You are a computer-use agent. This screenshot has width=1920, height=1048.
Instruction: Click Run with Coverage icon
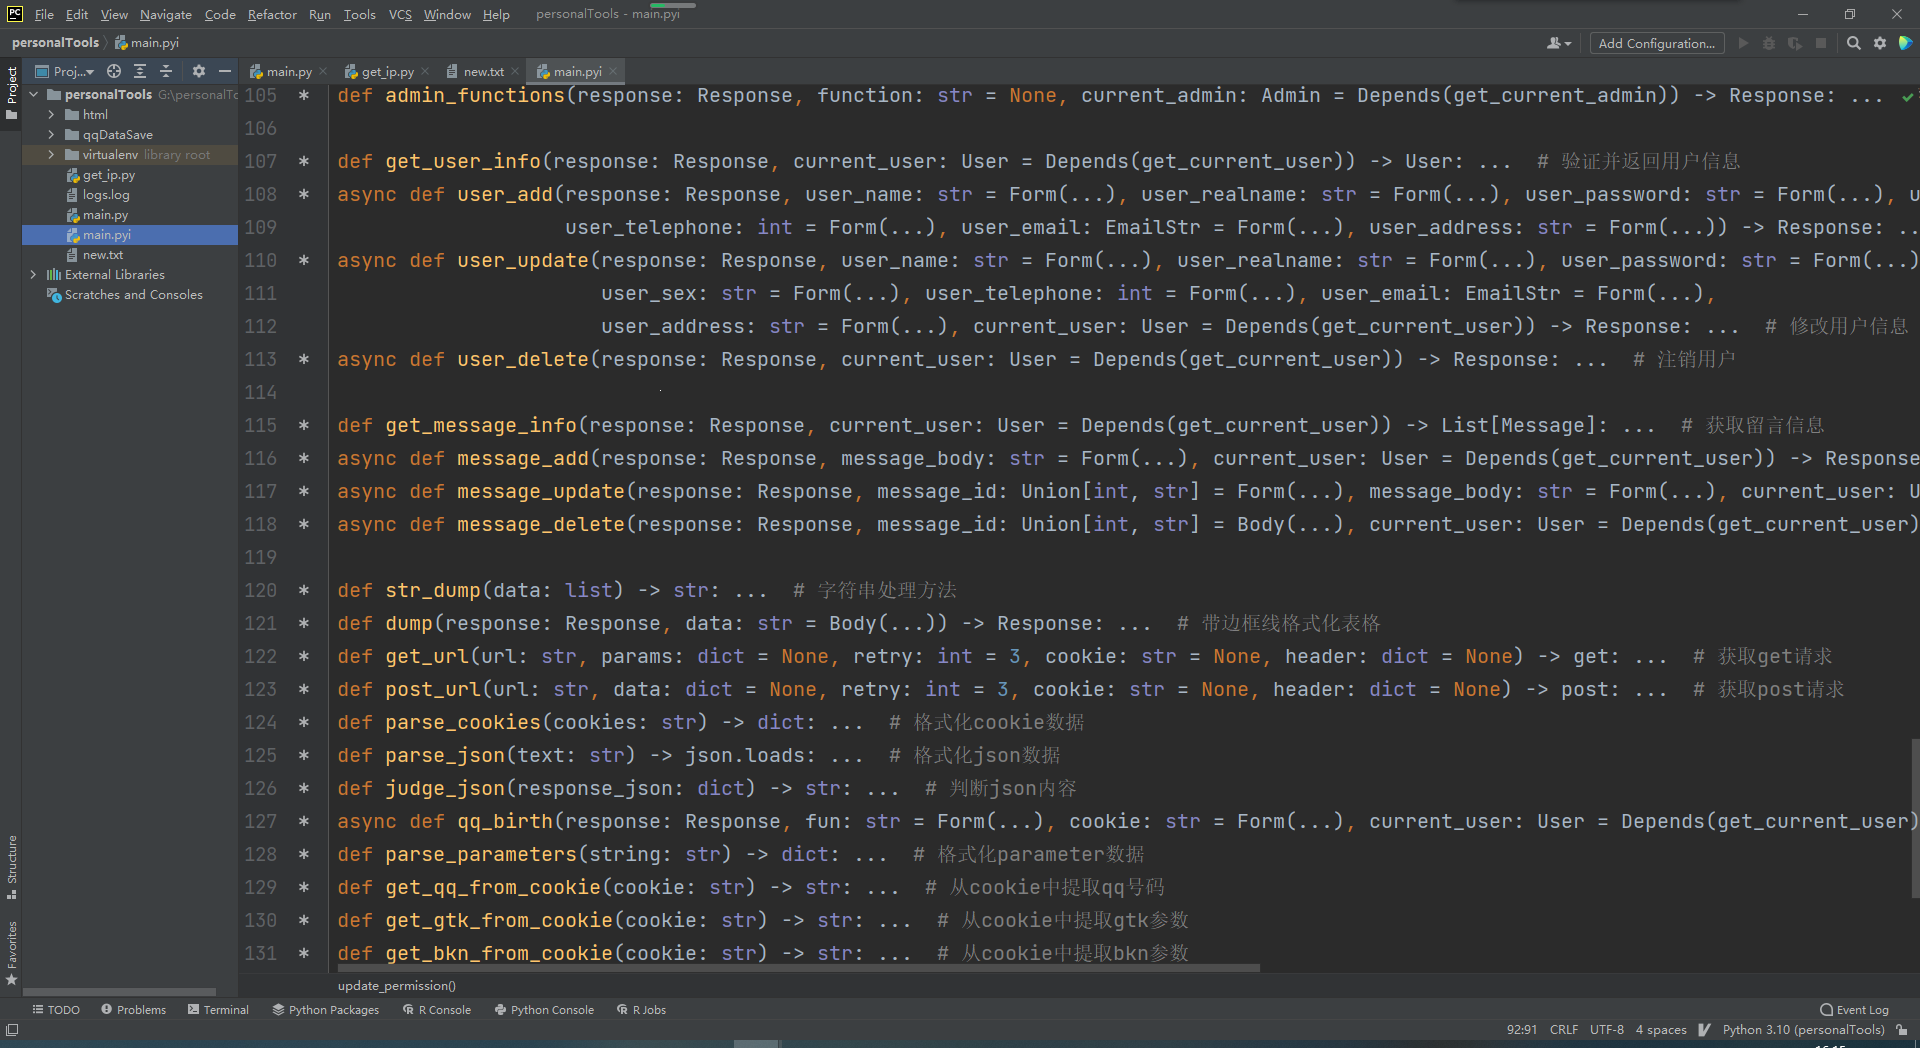point(1795,43)
